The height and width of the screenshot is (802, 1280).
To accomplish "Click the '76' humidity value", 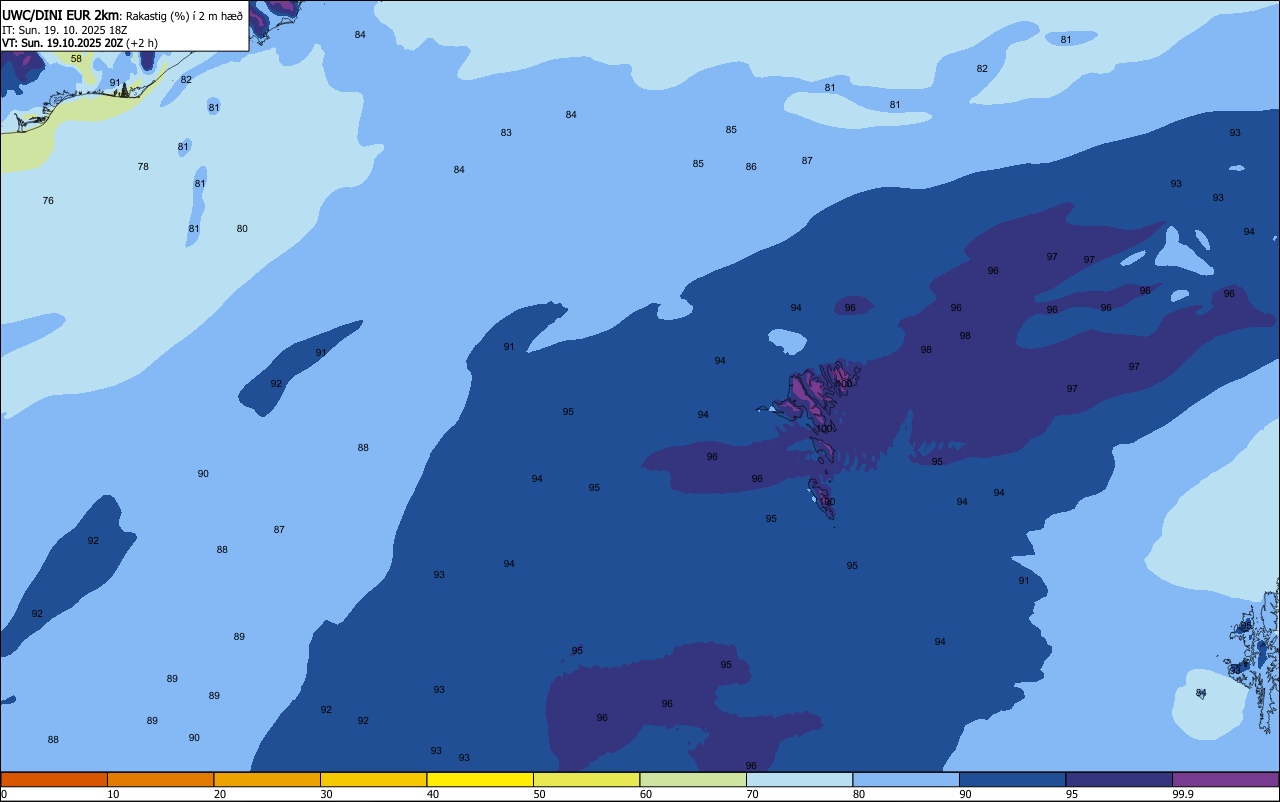I will pos(48,201).
